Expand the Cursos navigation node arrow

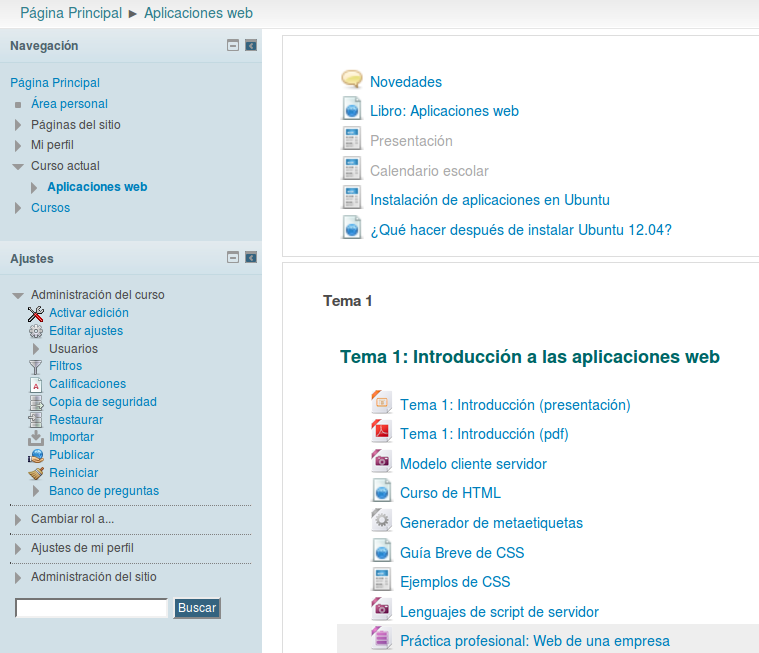click(18, 208)
